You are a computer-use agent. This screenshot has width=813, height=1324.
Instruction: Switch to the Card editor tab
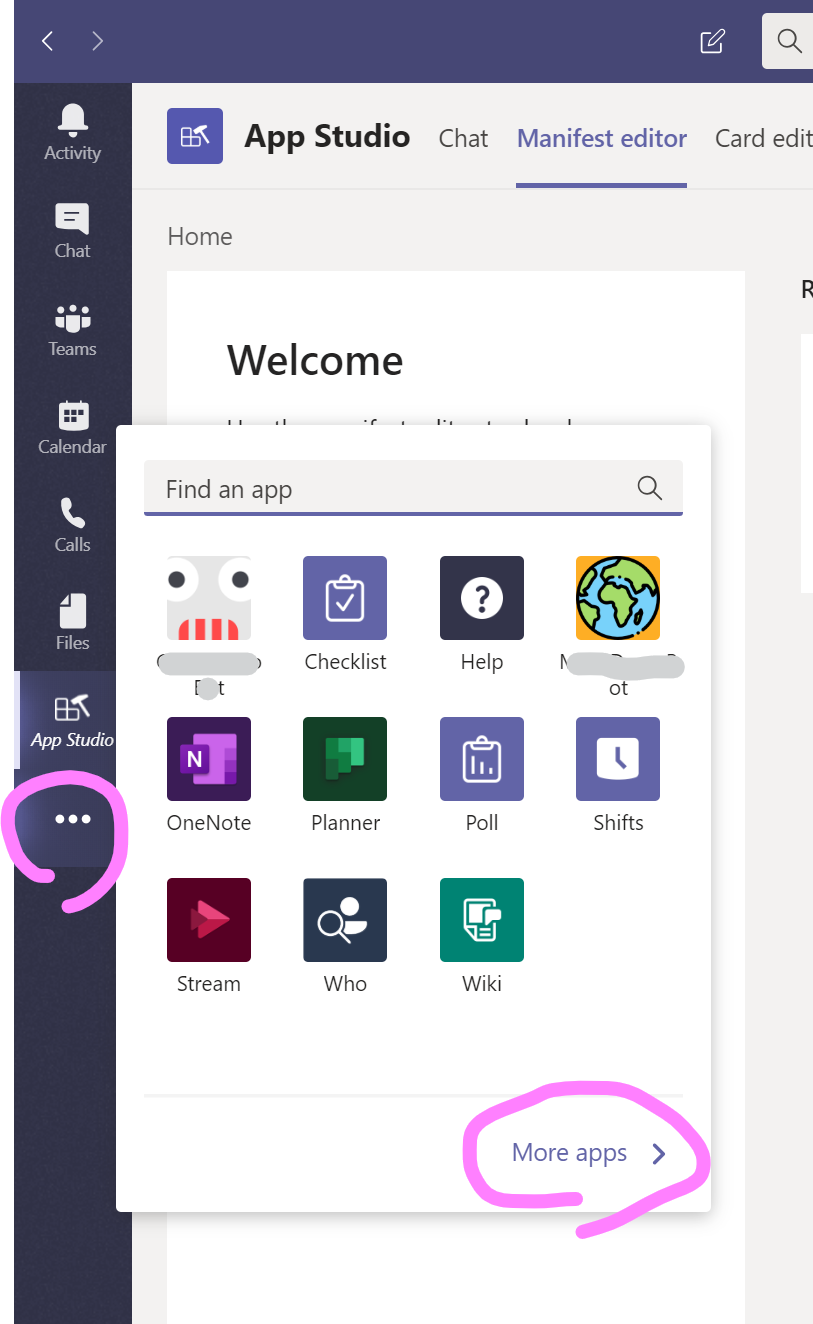[x=764, y=138]
